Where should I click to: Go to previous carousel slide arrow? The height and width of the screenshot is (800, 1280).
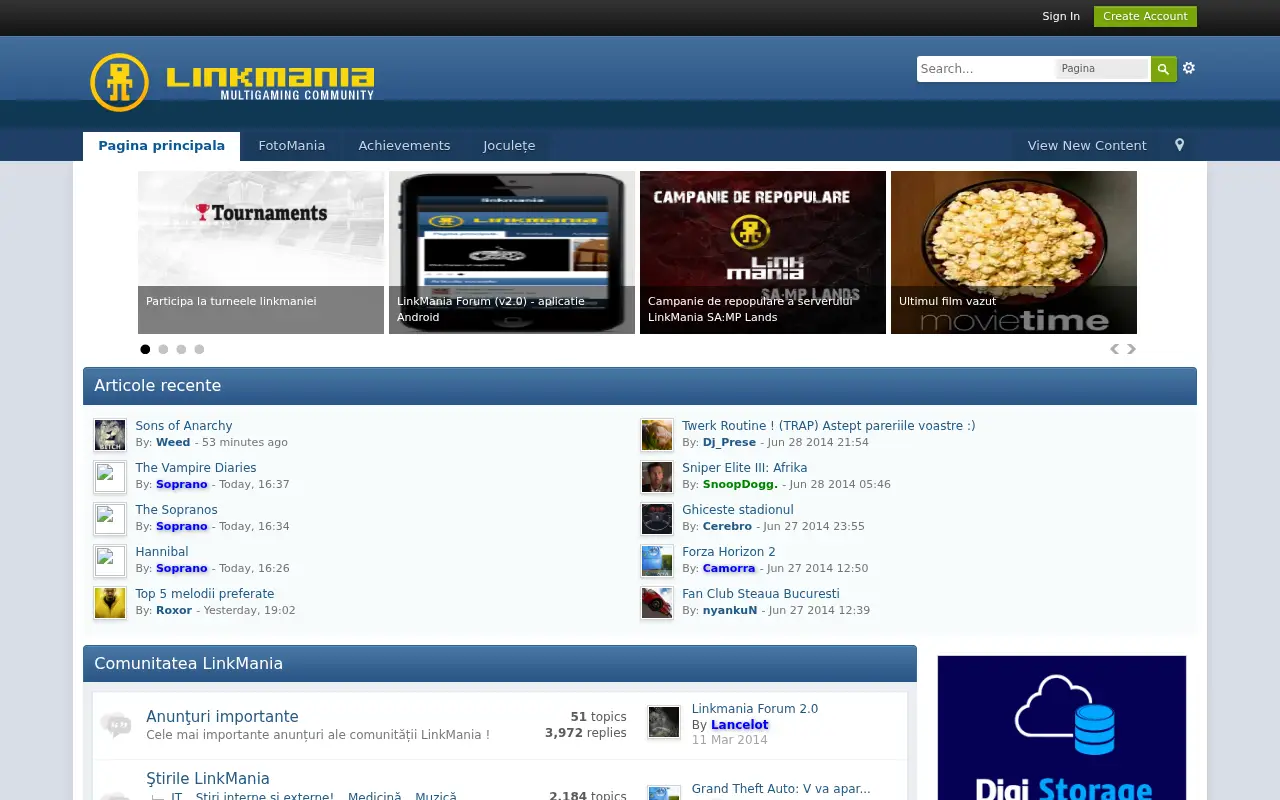point(1115,349)
